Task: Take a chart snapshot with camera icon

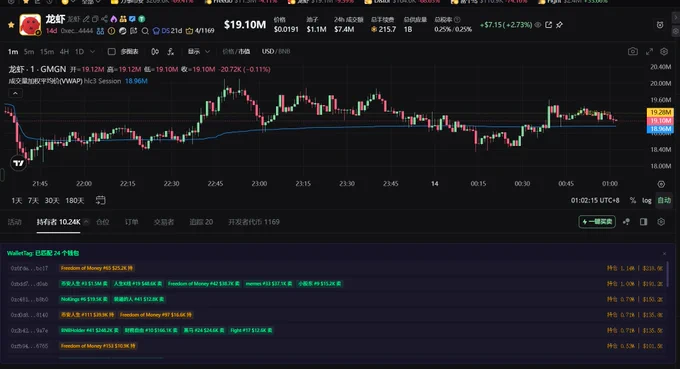Action: point(633,52)
